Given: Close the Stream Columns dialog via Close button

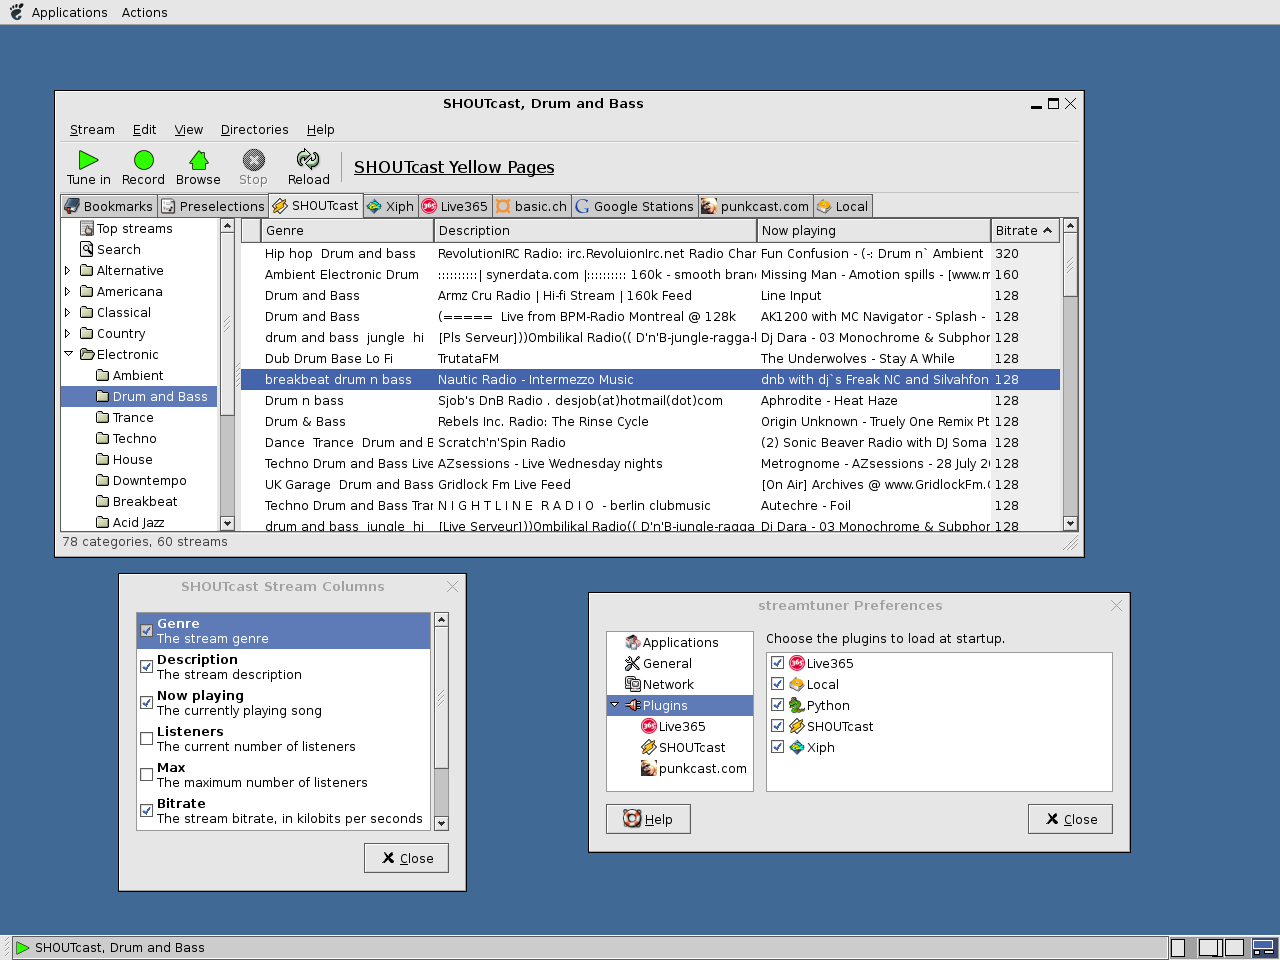Looking at the screenshot, I should [x=407, y=858].
